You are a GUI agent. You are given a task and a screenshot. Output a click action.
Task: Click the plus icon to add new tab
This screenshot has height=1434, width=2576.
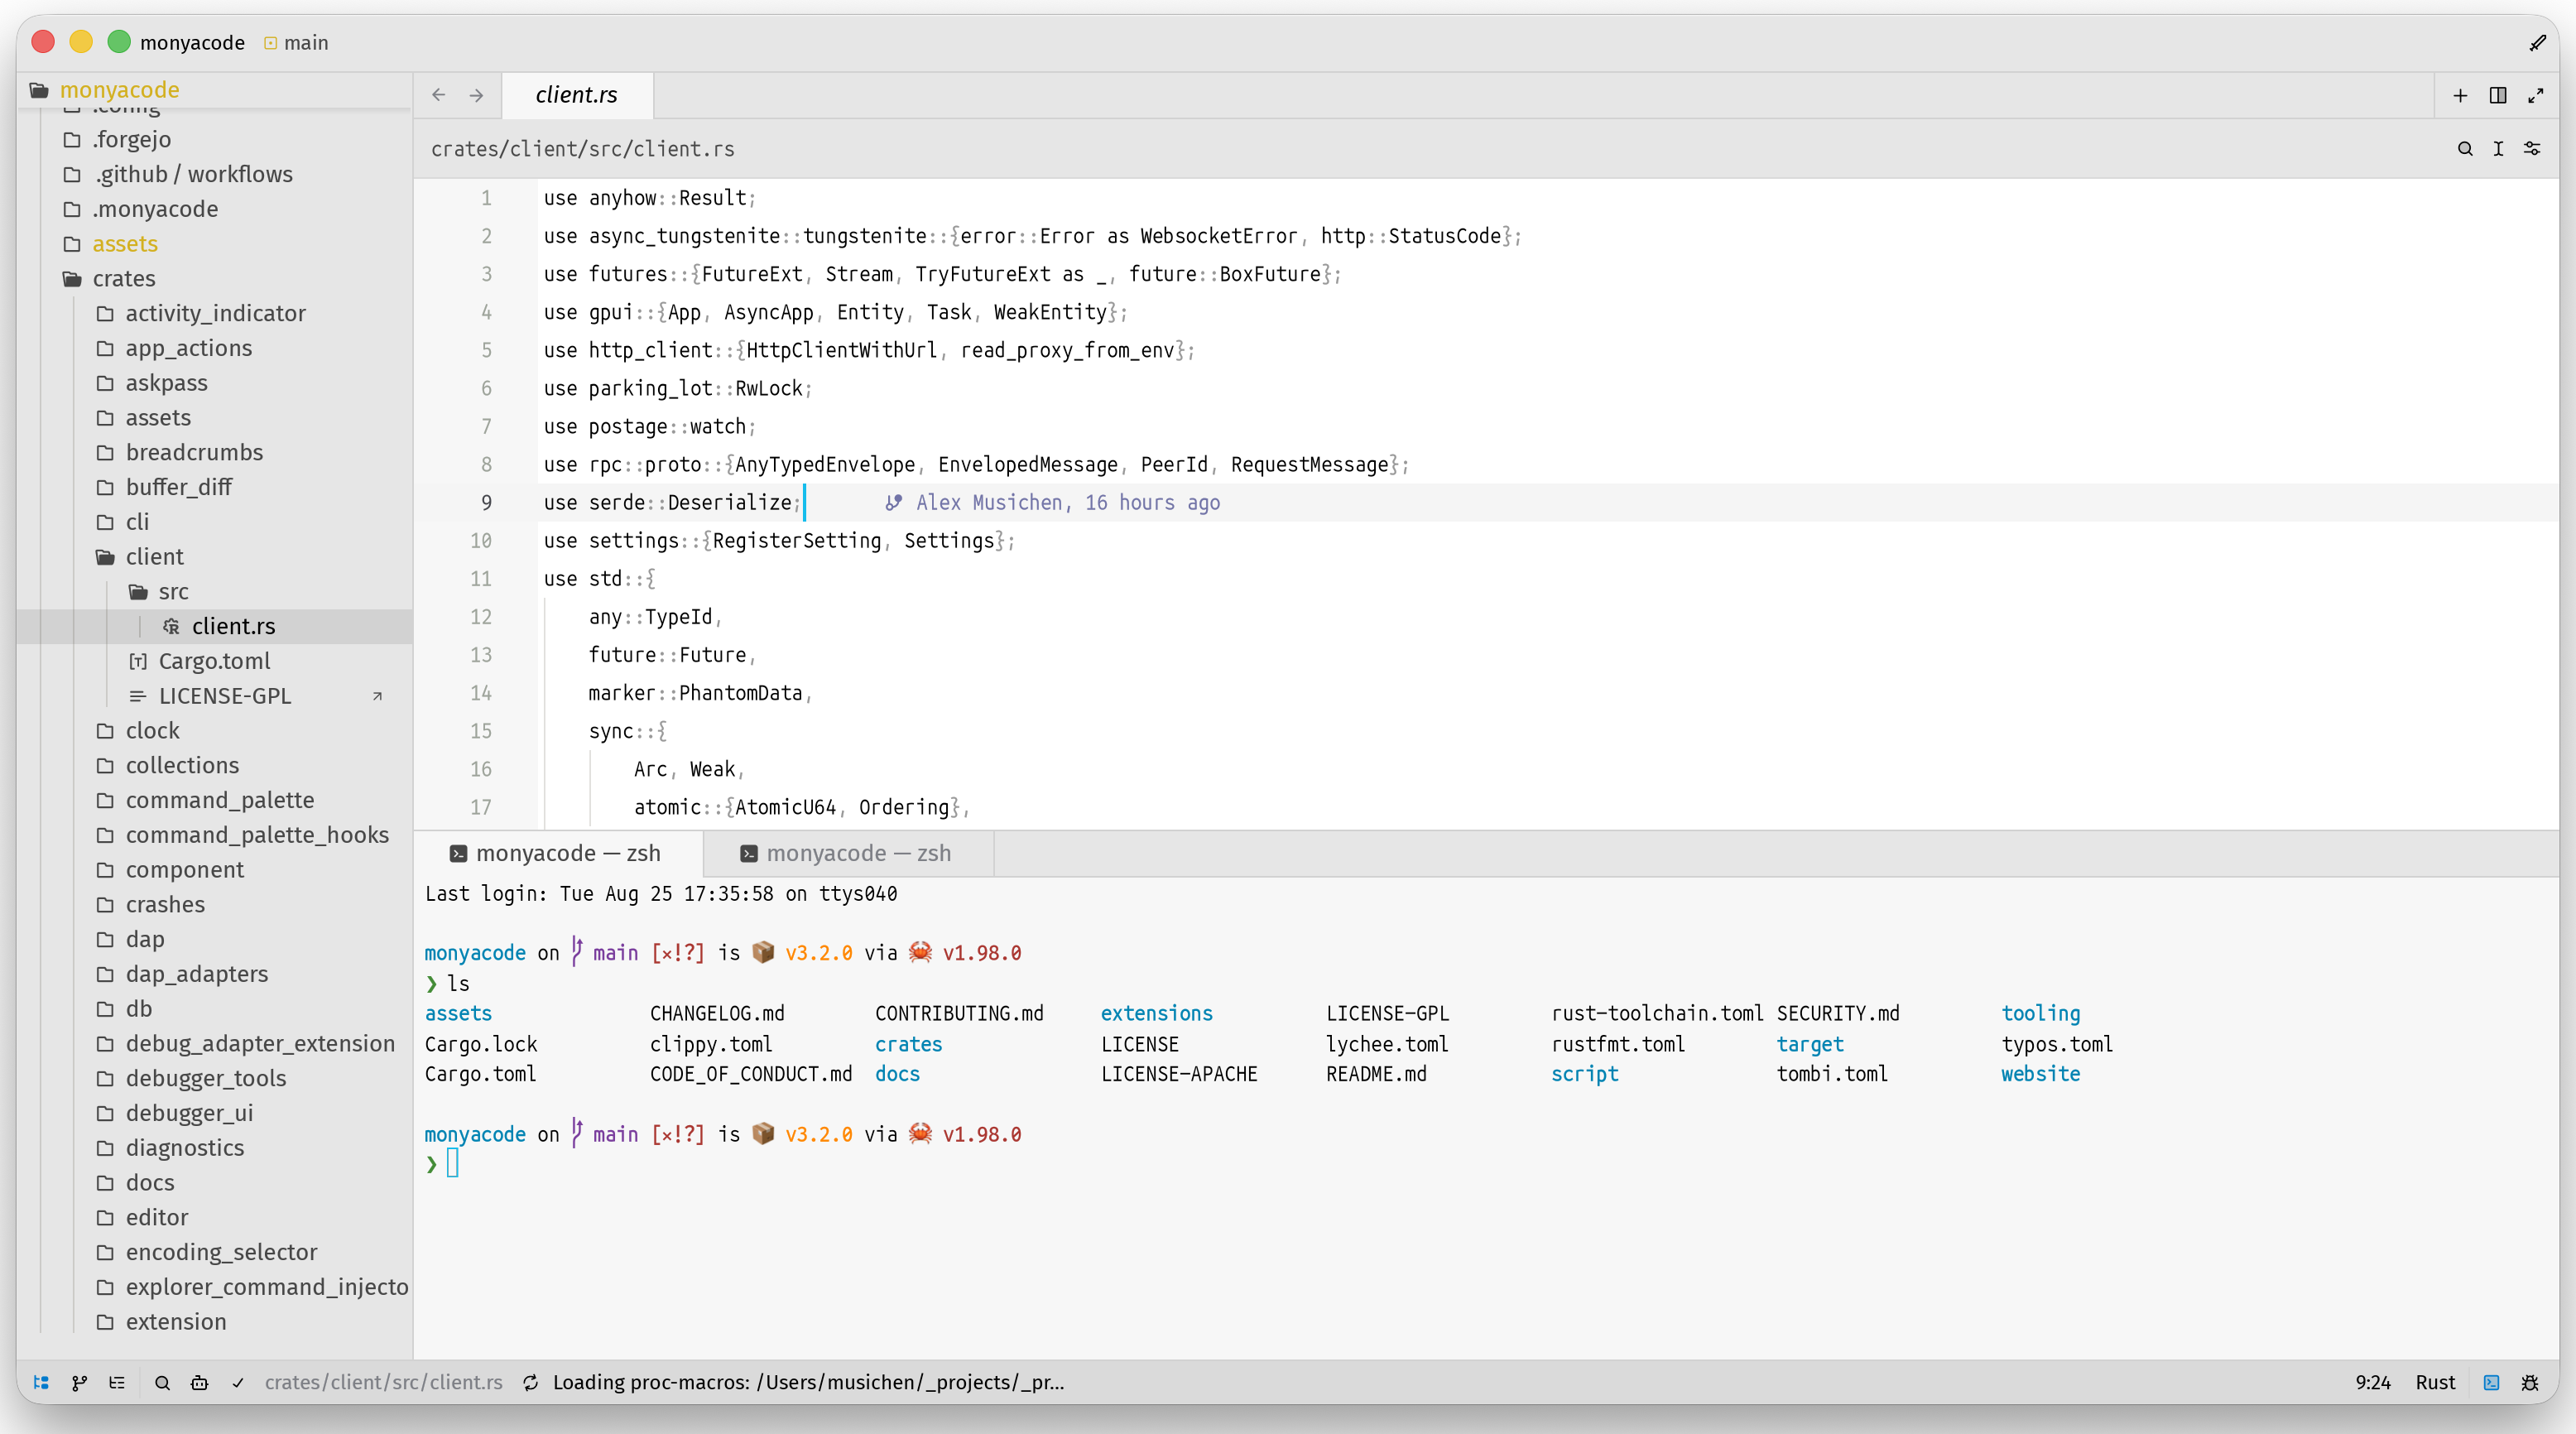pos(2460,95)
